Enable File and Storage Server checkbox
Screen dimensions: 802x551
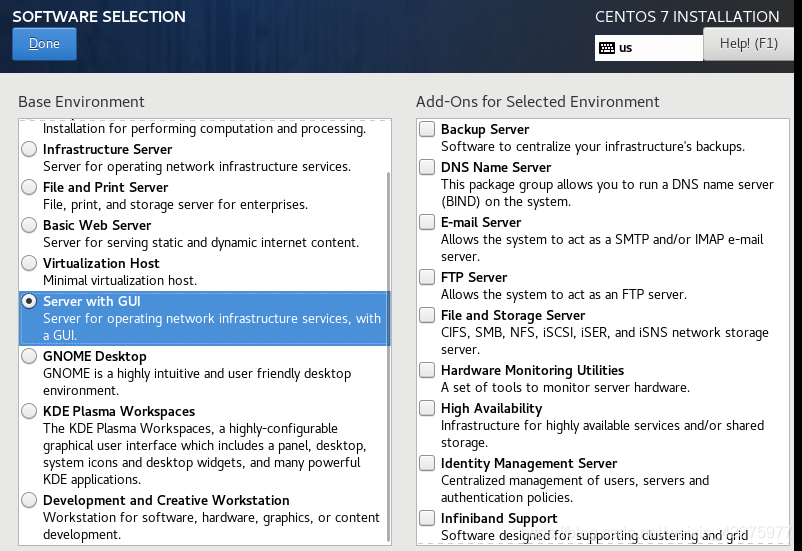tap(427, 315)
